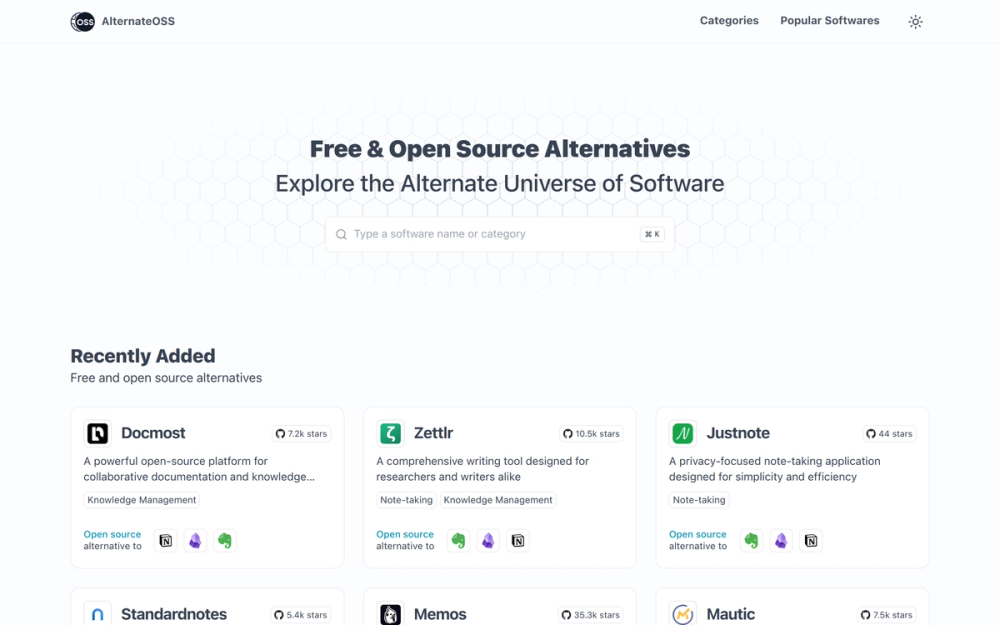Click Zettlr 10.5k stars GitHub badge
Viewport: 1000px width, 625px height.
click(591, 434)
